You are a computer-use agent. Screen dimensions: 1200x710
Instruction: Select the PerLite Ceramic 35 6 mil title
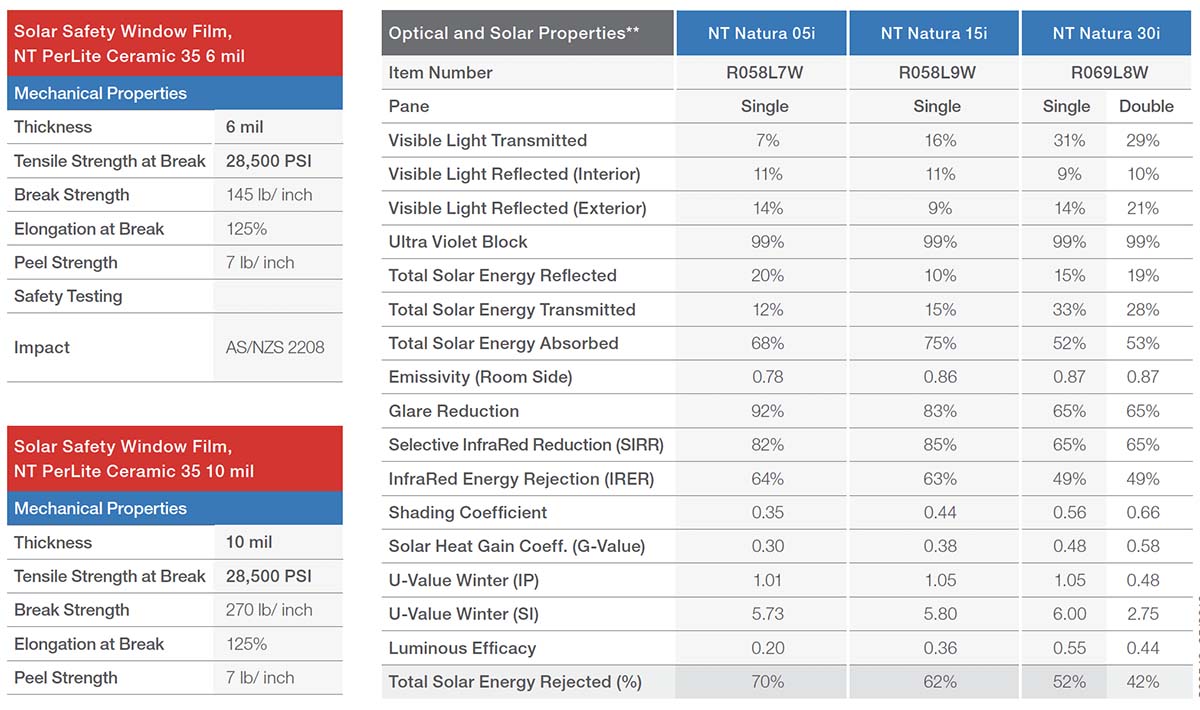pos(130,44)
